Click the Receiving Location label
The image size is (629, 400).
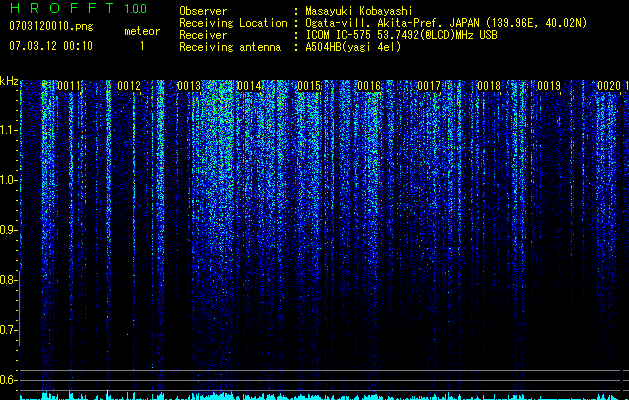coord(233,23)
